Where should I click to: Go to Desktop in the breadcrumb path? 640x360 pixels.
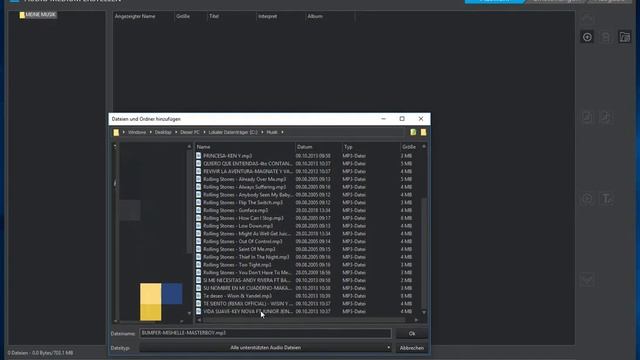point(163,132)
